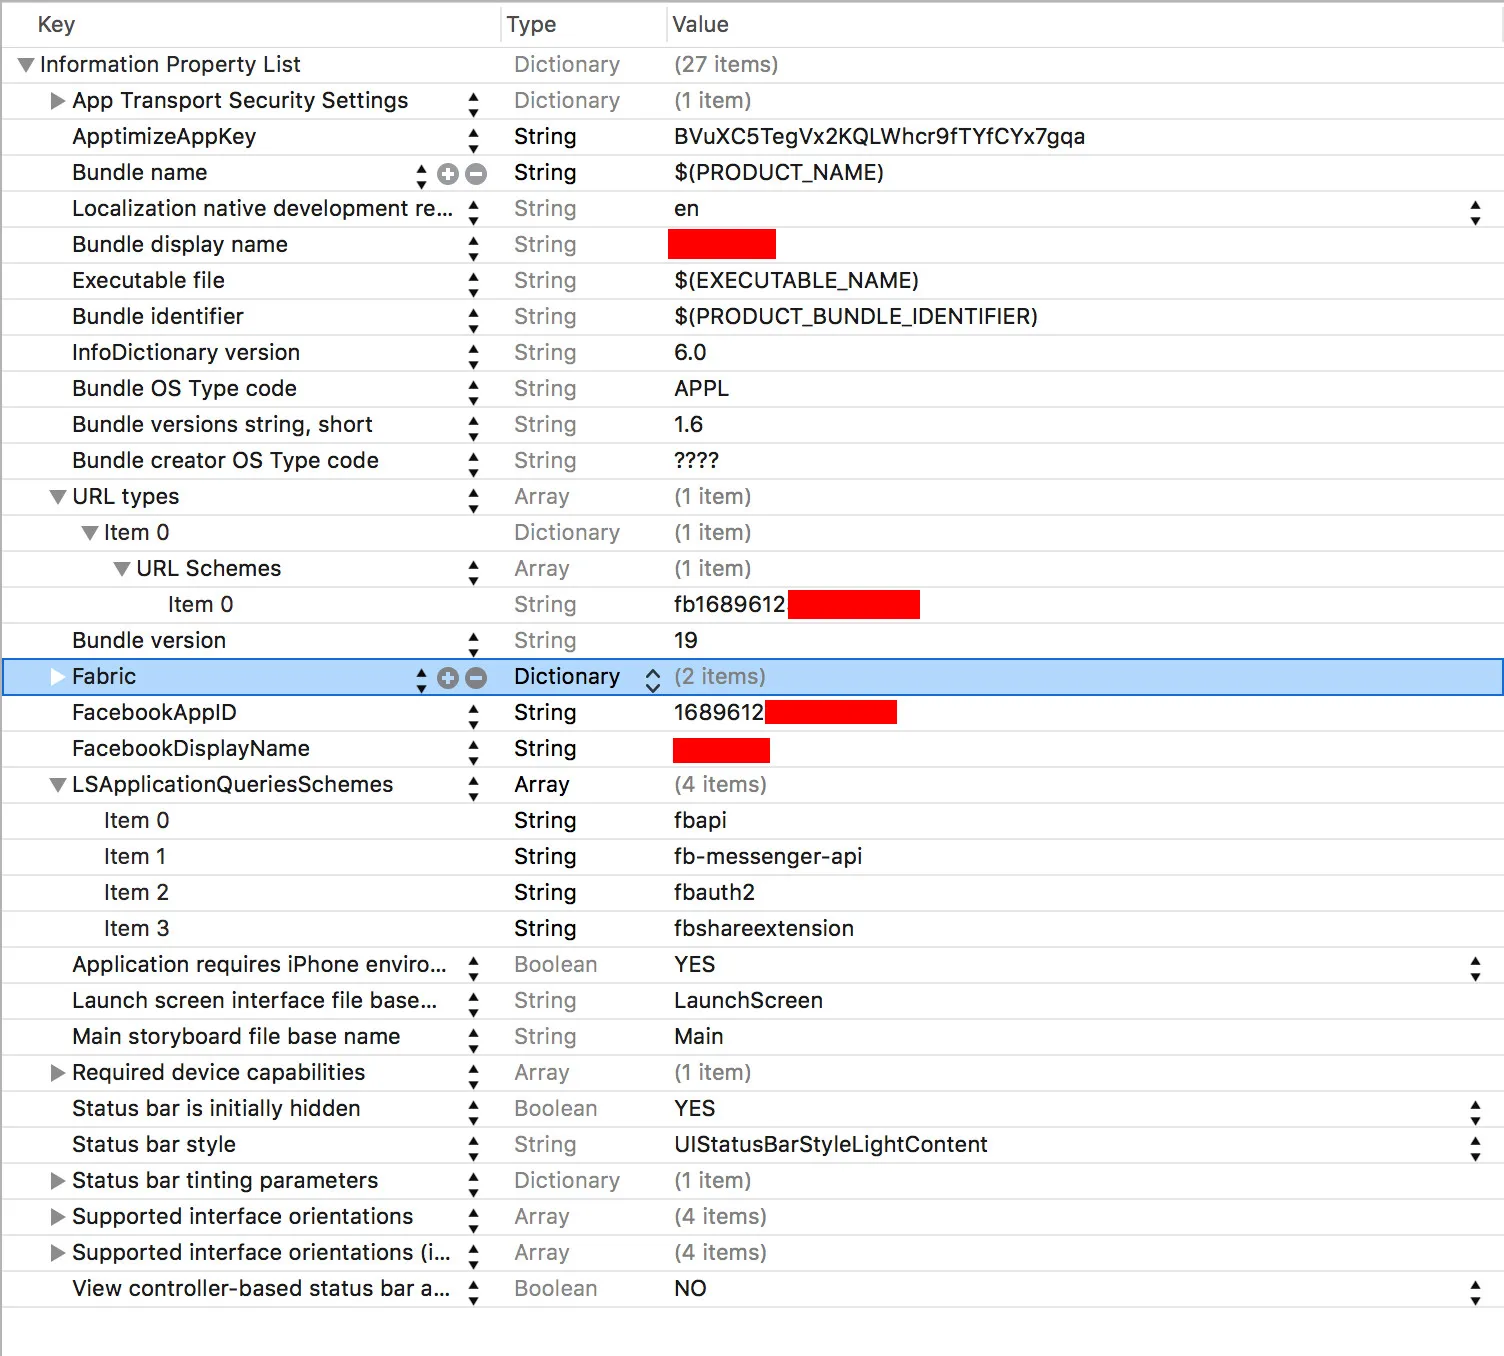
Task: Click key stepper on Bundle creator OS Type code
Action: (473, 464)
